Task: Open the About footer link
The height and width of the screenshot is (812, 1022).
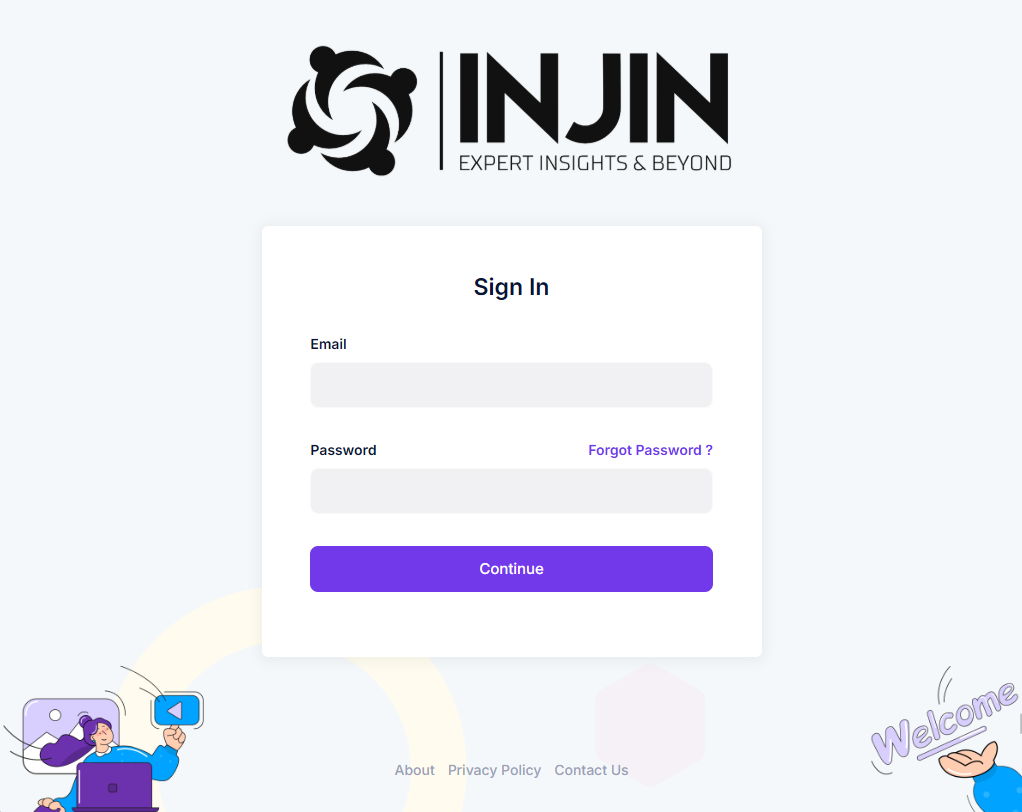Action: point(415,770)
